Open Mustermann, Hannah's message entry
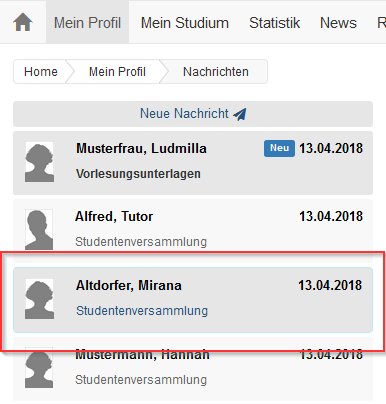Image resolution: width=386 pixels, height=404 pixels. pyautogui.click(x=193, y=369)
